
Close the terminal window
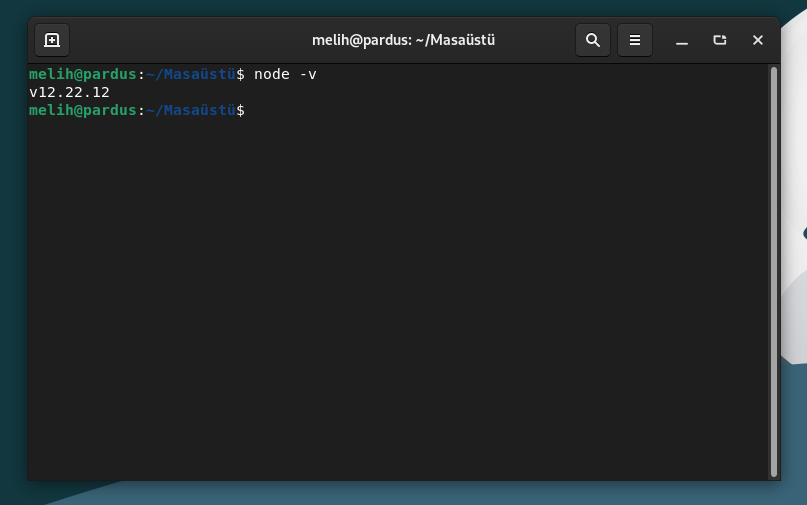758,40
